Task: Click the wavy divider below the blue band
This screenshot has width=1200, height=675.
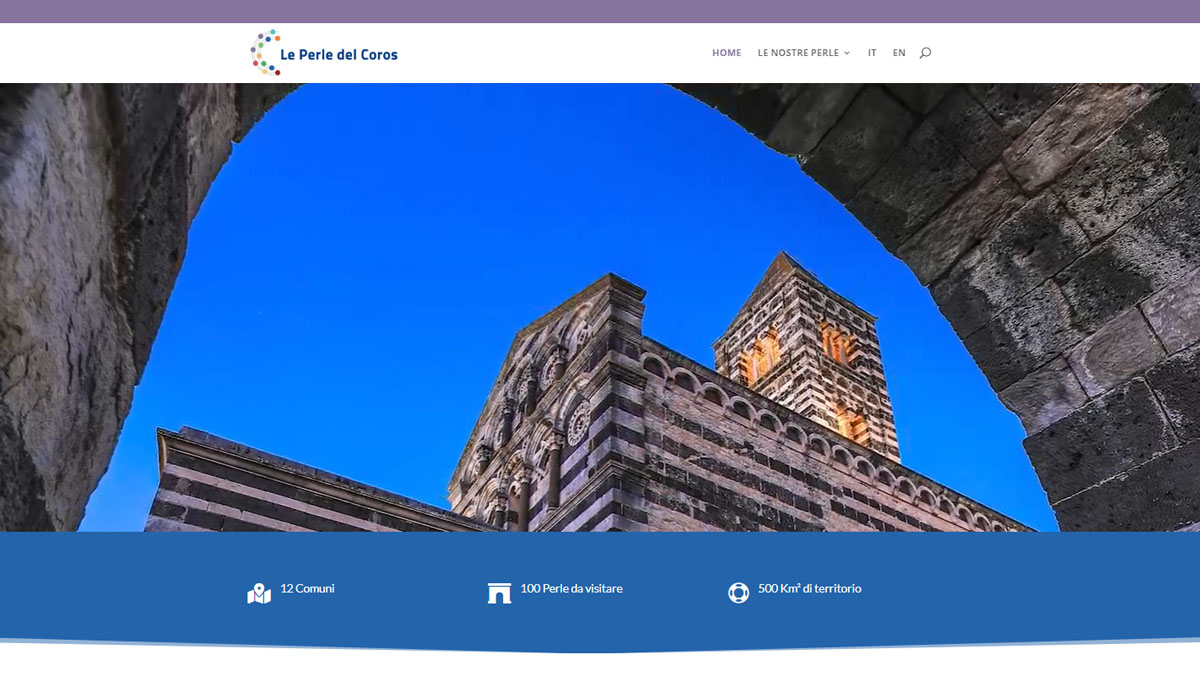Action: [600, 648]
